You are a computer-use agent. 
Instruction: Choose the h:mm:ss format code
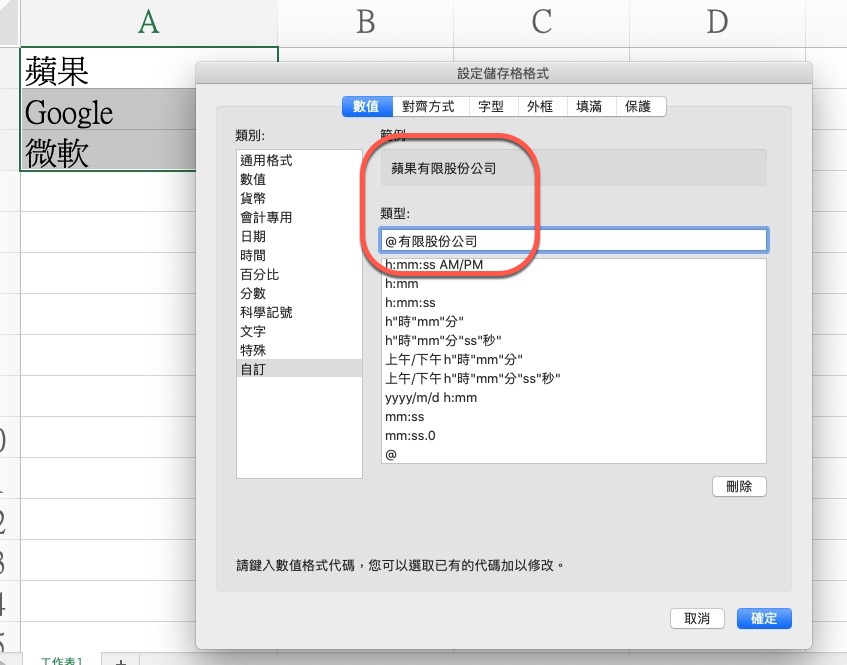click(x=573, y=303)
